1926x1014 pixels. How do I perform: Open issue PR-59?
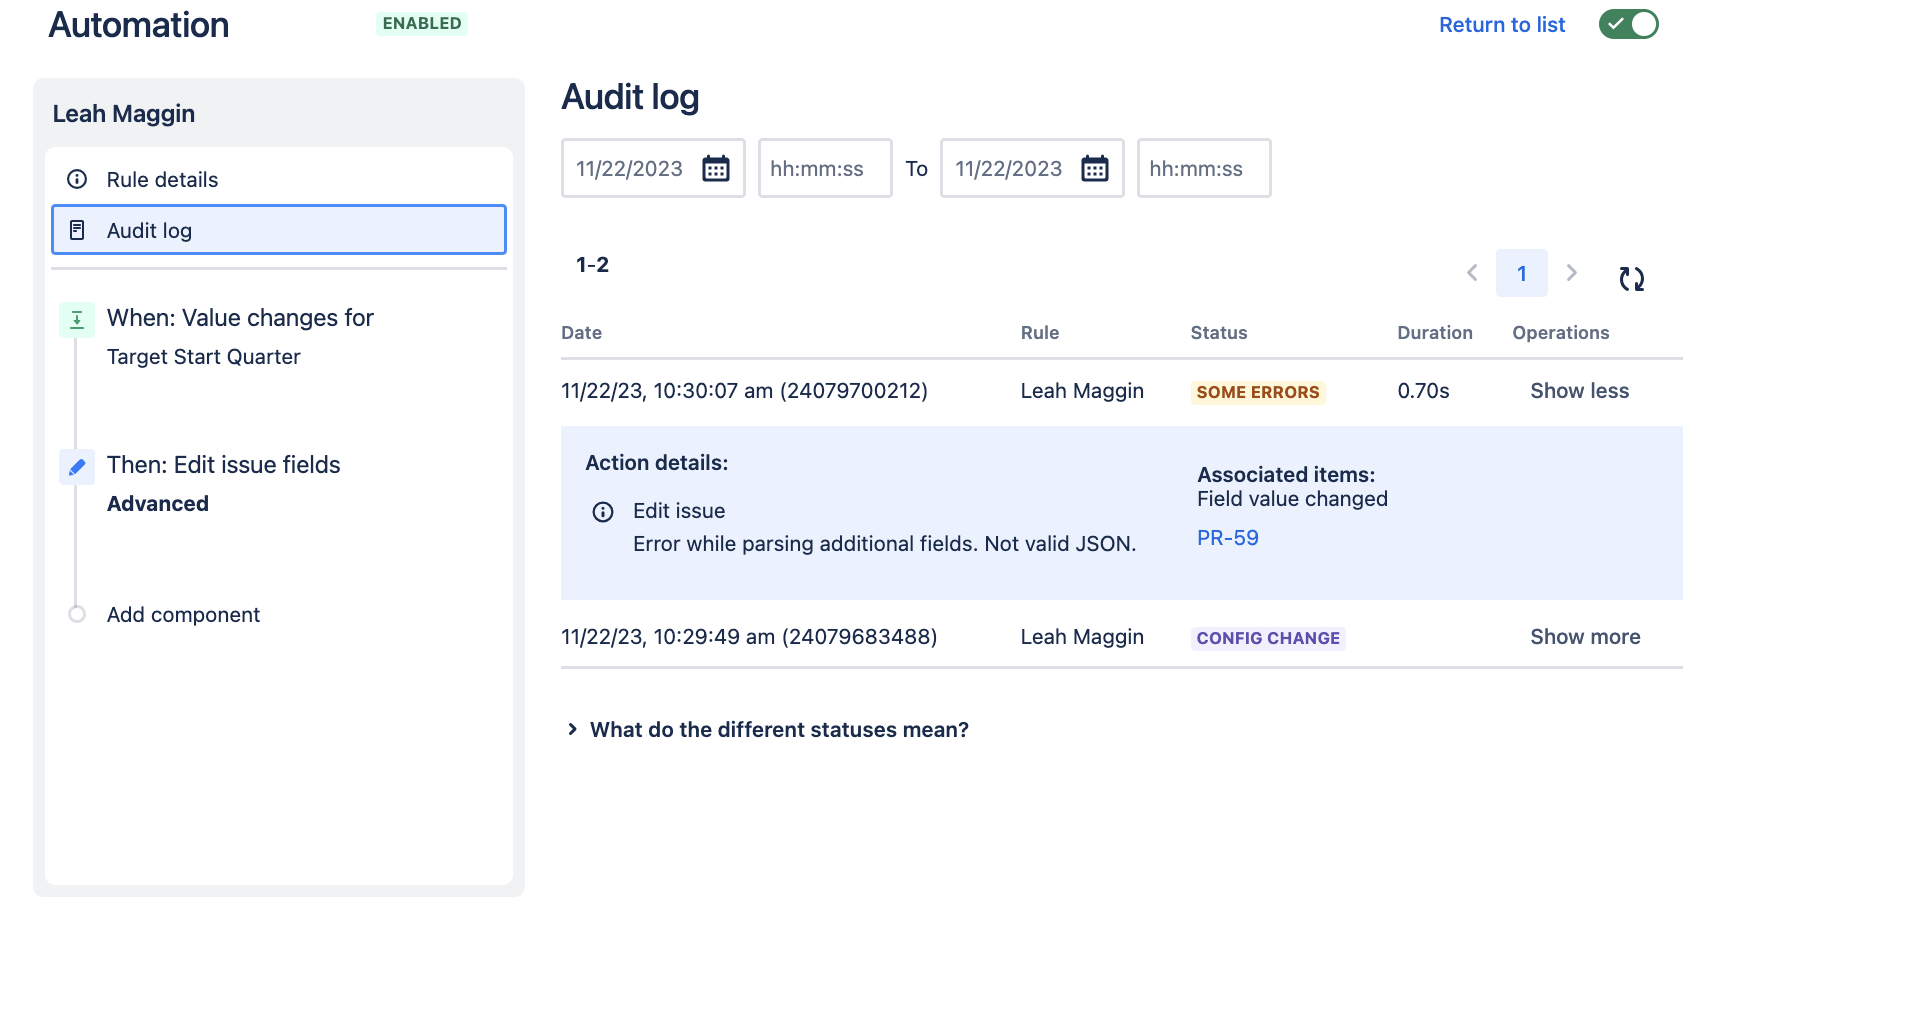(x=1227, y=537)
